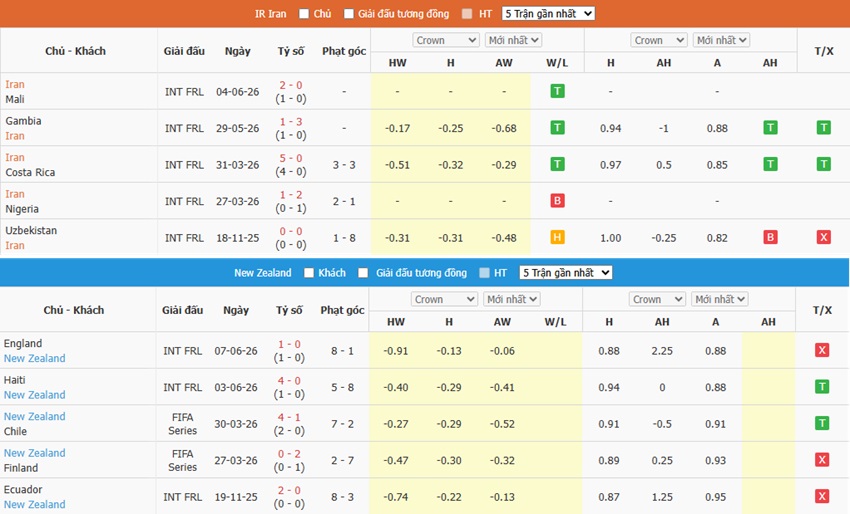This screenshot has height=514, width=850.
Task: Click Tỷ số column header in New Zealand table
Action: 289,310
